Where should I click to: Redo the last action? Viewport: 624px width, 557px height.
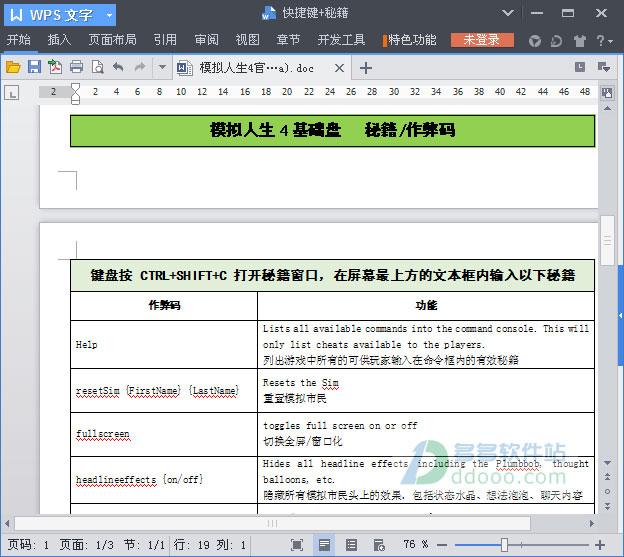[x=140, y=67]
